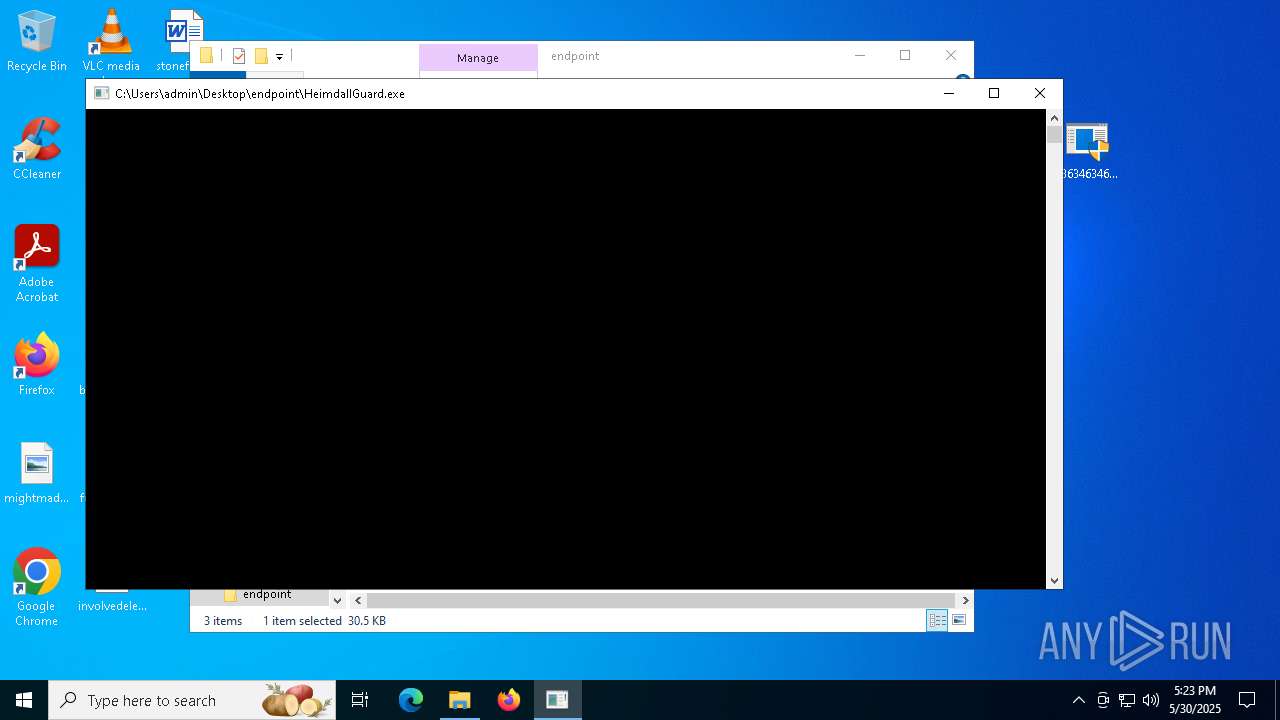Close the HeimdallGuard console window
This screenshot has height=720, width=1280.
(1040, 93)
